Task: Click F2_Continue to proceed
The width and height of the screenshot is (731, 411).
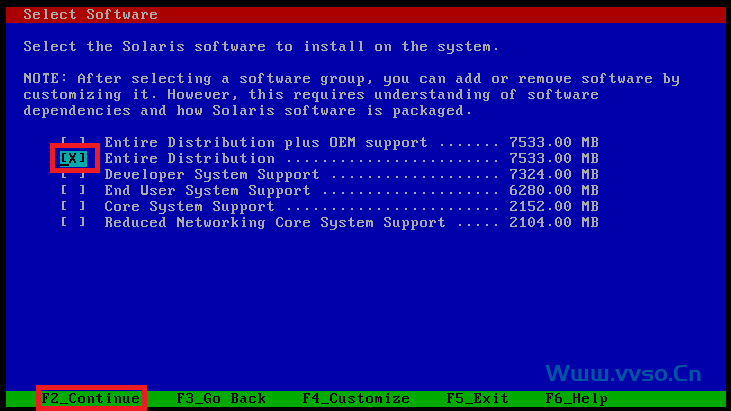Action: (91, 398)
